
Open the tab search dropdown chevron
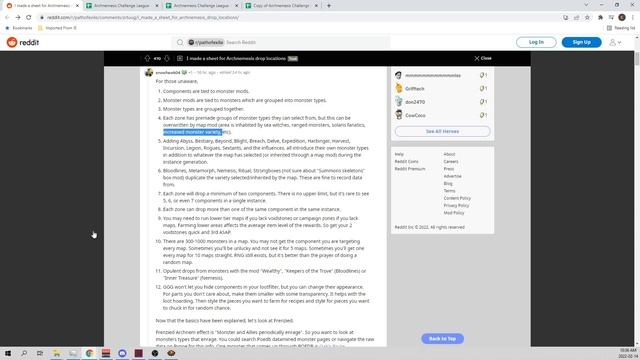586,5
